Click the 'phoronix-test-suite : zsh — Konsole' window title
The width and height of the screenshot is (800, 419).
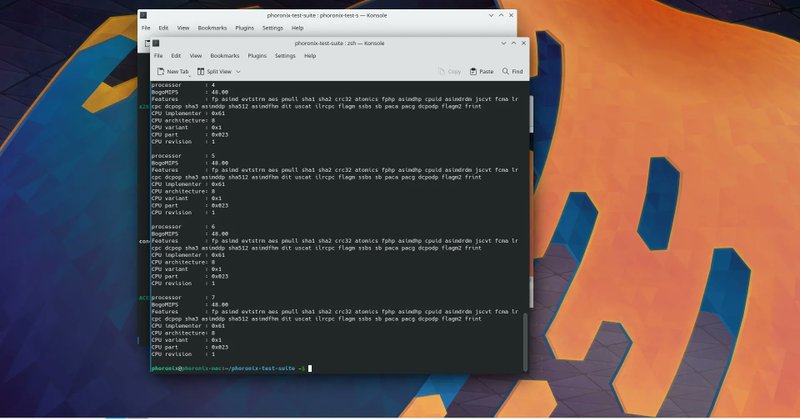click(x=339, y=43)
